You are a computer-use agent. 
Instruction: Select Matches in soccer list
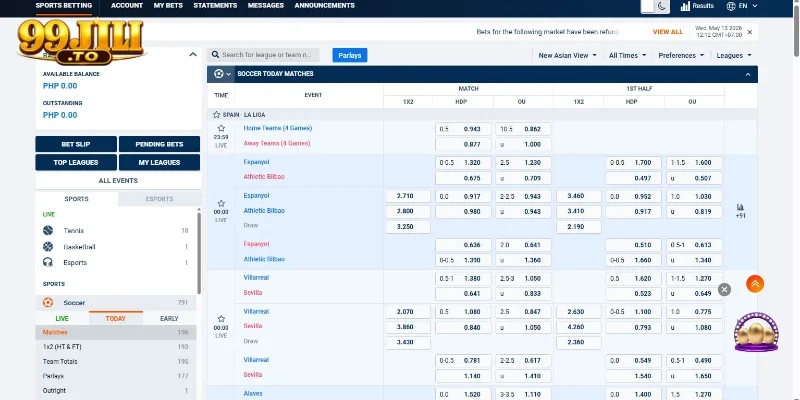click(x=116, y=333)
